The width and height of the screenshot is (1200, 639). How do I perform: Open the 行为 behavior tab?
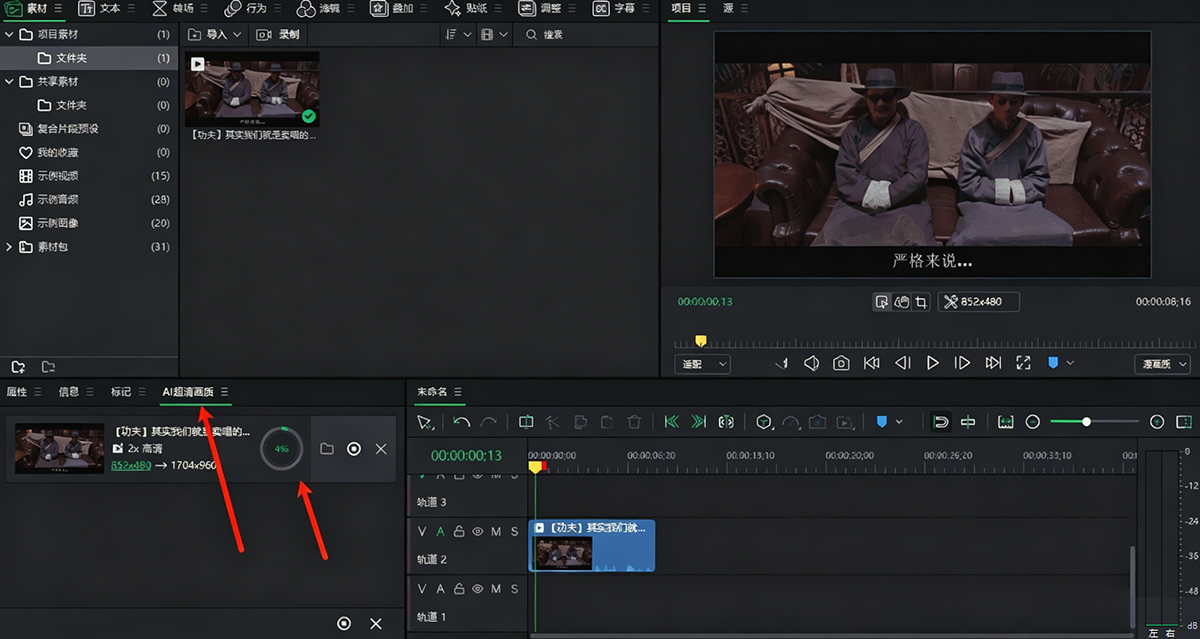[x=246, y=8]
